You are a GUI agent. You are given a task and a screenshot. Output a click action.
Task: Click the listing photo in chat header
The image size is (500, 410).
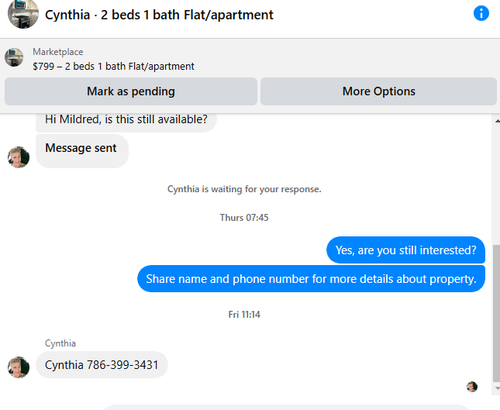click(x=23, y=14)
